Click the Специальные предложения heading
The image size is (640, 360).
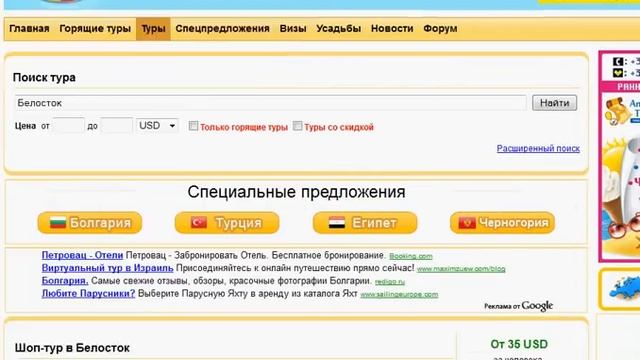296,192
